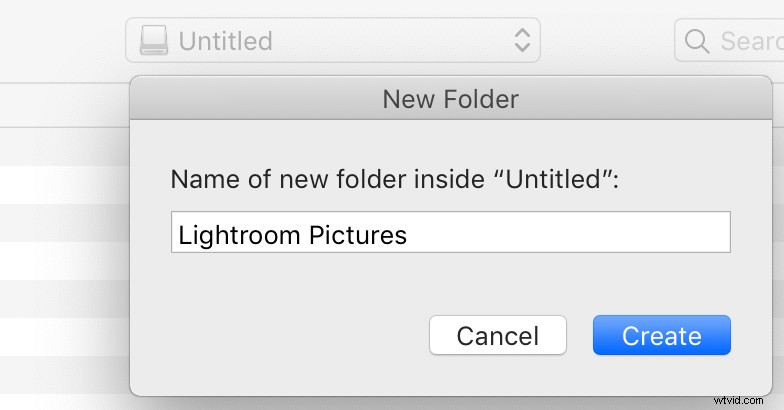Click the New Folder dialog title bar

click(450, 98)
